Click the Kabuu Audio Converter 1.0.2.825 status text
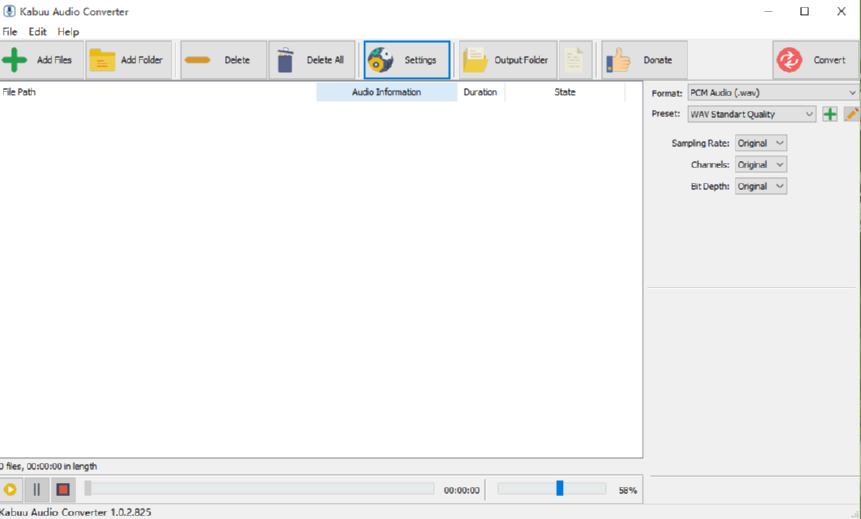This screenshot has height=519, width=861. point(75,512)
